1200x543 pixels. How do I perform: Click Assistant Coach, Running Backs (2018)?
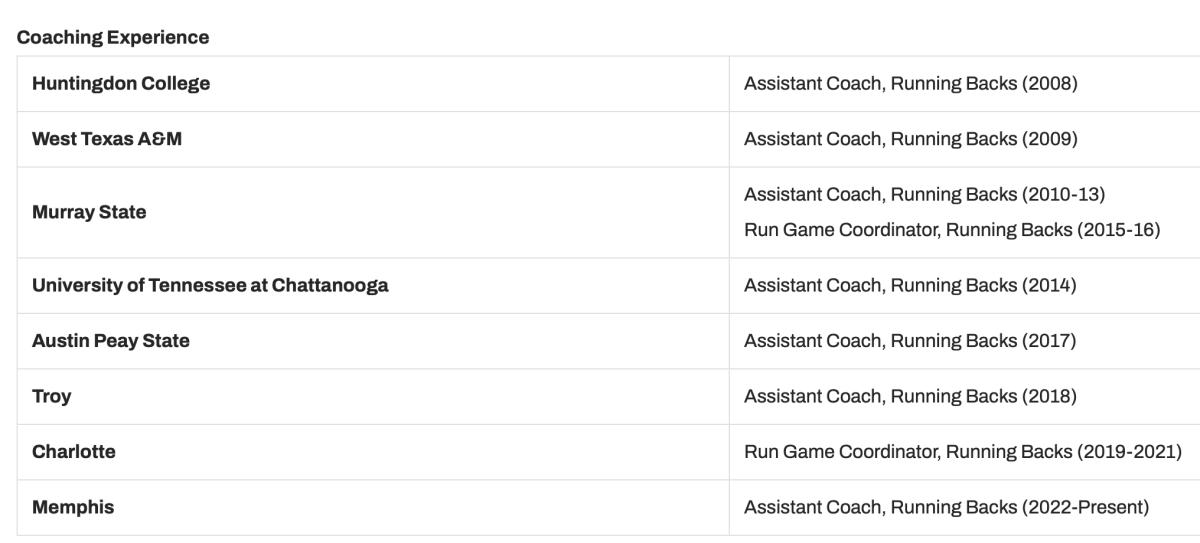point(910,396)
